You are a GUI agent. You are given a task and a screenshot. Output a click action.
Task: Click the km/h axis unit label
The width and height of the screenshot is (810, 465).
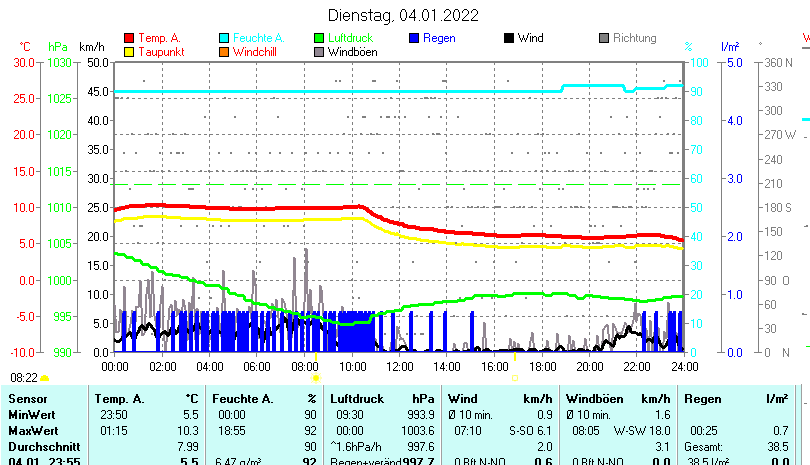[x=90, y=47]
